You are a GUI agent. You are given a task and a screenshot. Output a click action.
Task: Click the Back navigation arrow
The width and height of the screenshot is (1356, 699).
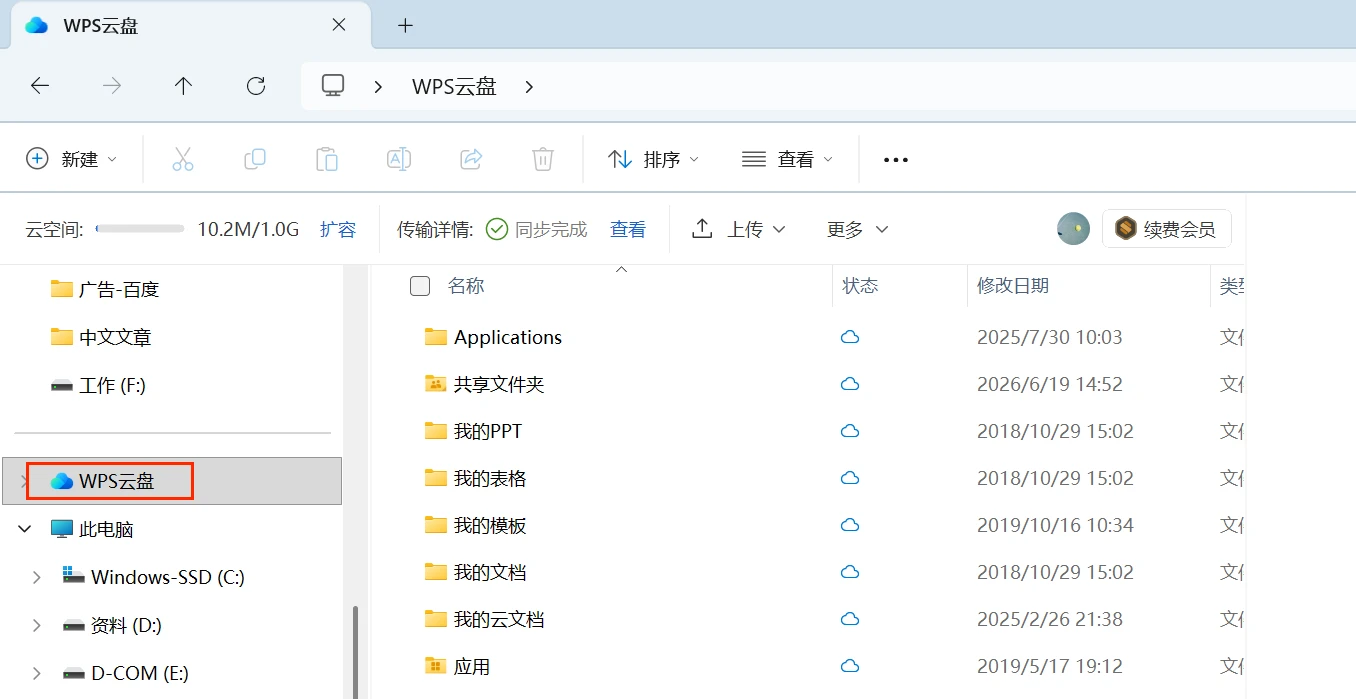40,86
